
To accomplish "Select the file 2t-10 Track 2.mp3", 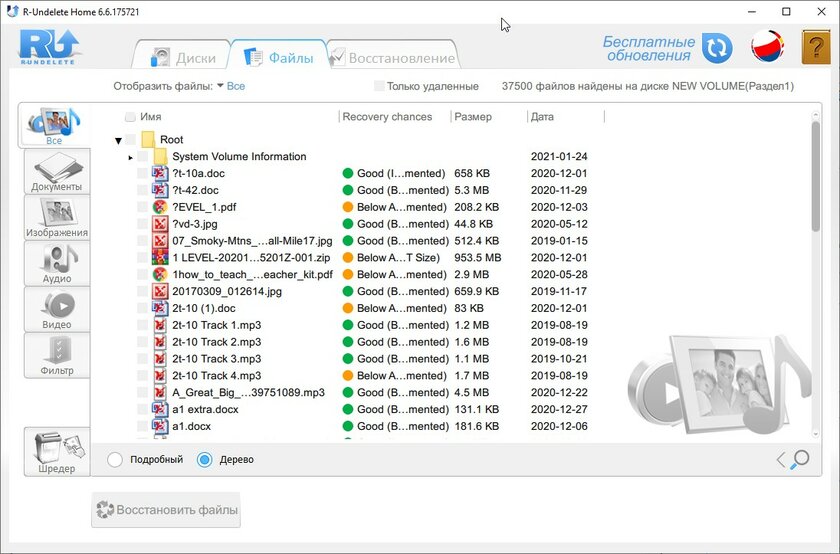I will [216, 342].
